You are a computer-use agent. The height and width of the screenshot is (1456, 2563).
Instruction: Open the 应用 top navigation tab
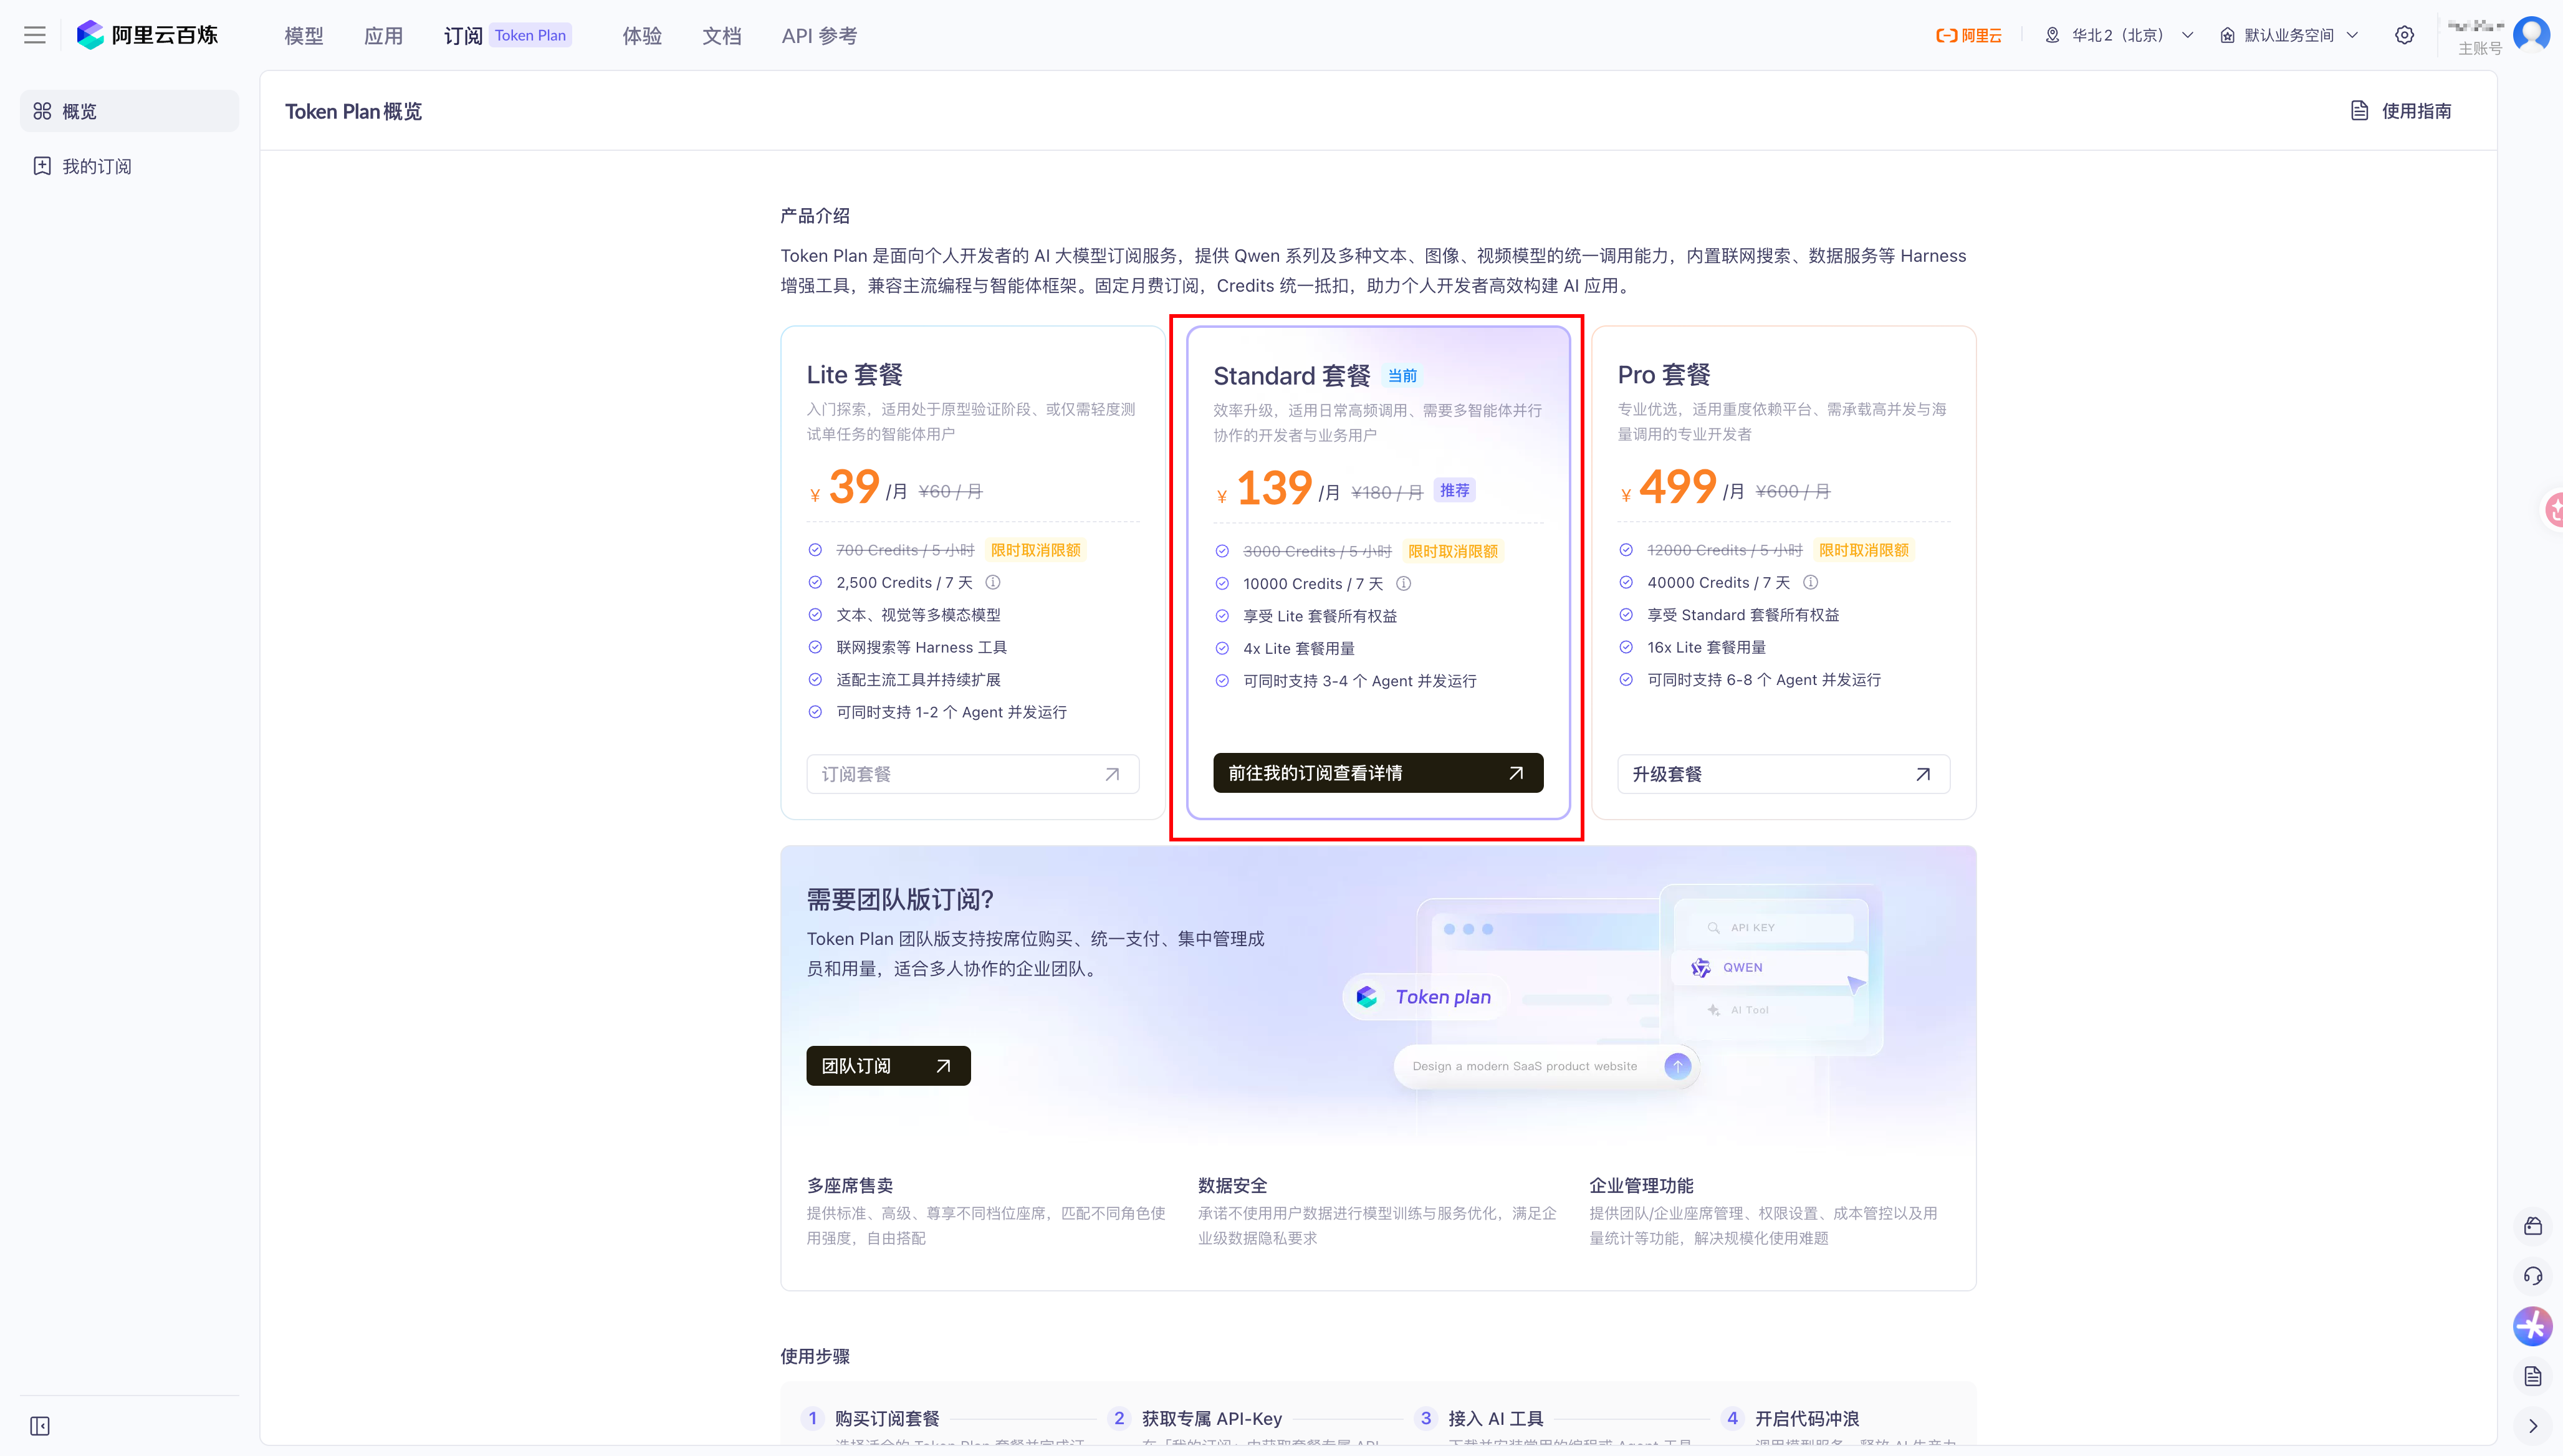[x=383, y=36]
